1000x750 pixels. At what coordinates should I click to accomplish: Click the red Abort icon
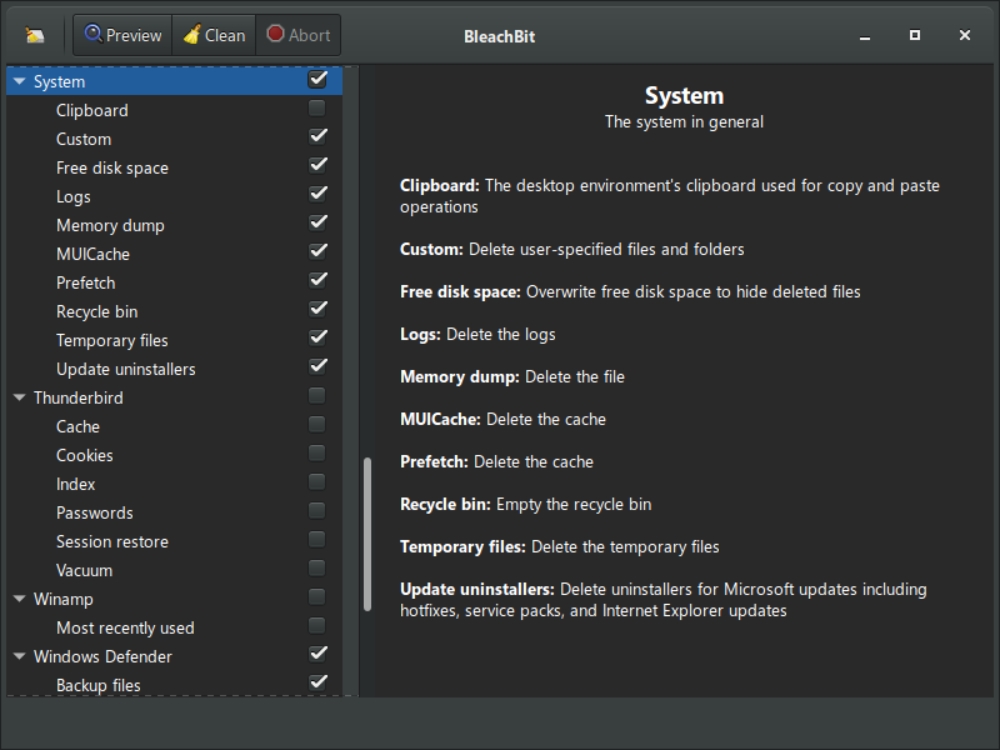[x=275, y=34]
